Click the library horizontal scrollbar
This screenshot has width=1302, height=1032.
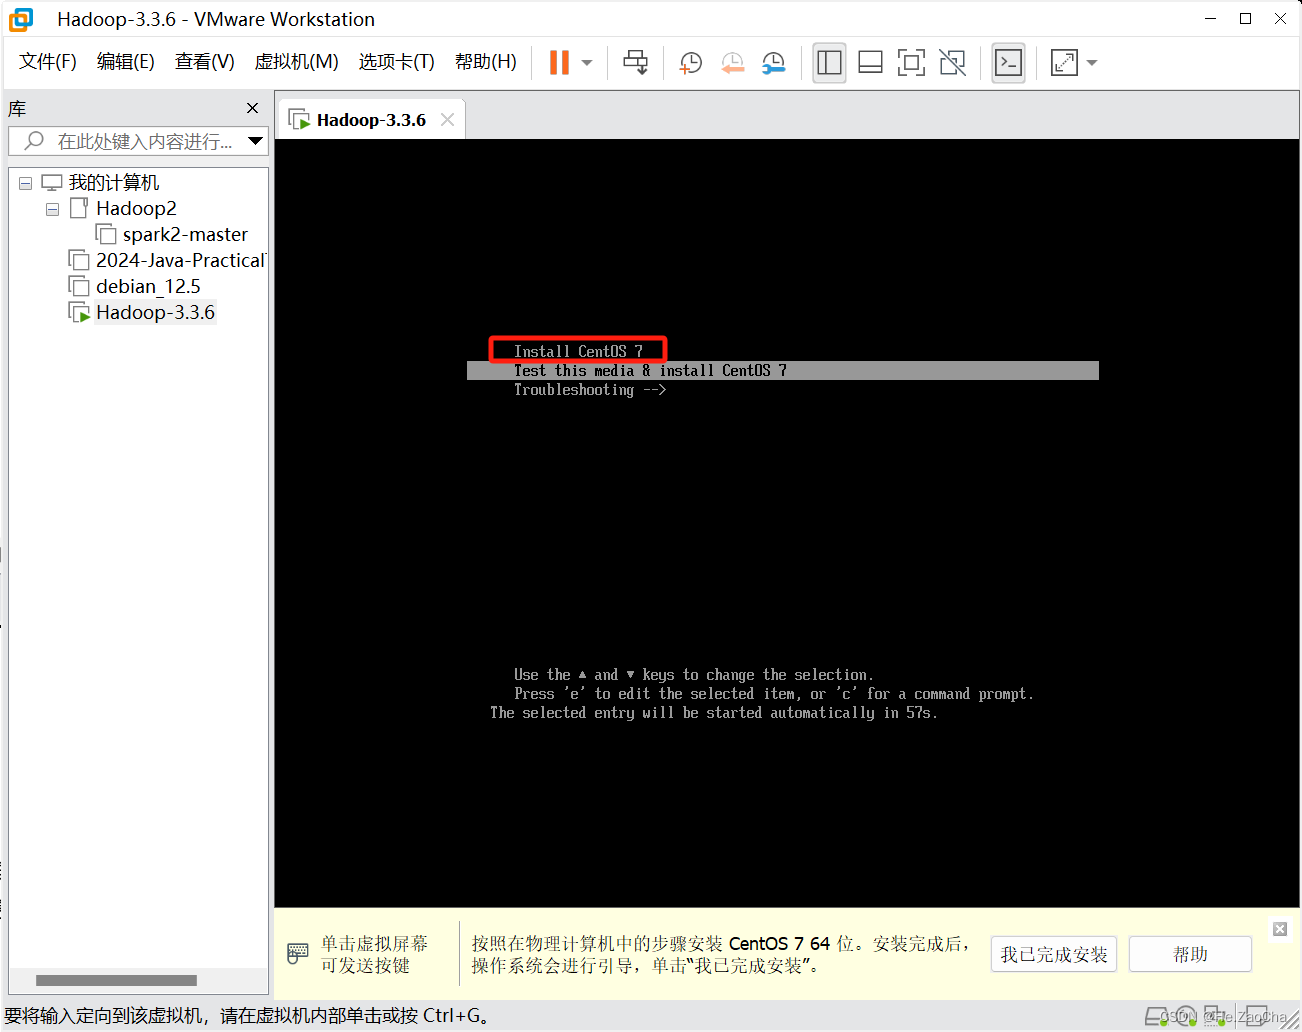116,980
